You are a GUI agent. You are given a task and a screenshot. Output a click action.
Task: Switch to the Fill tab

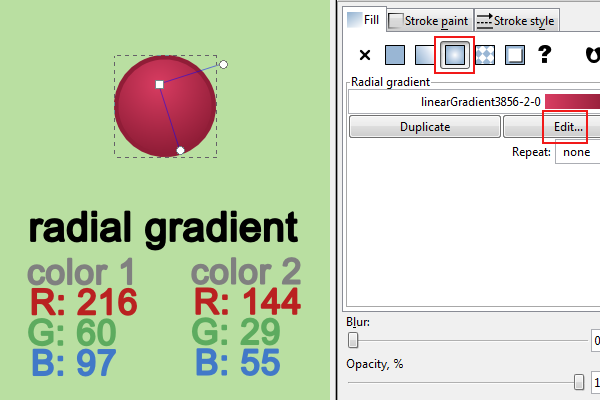tap(364, 20)
